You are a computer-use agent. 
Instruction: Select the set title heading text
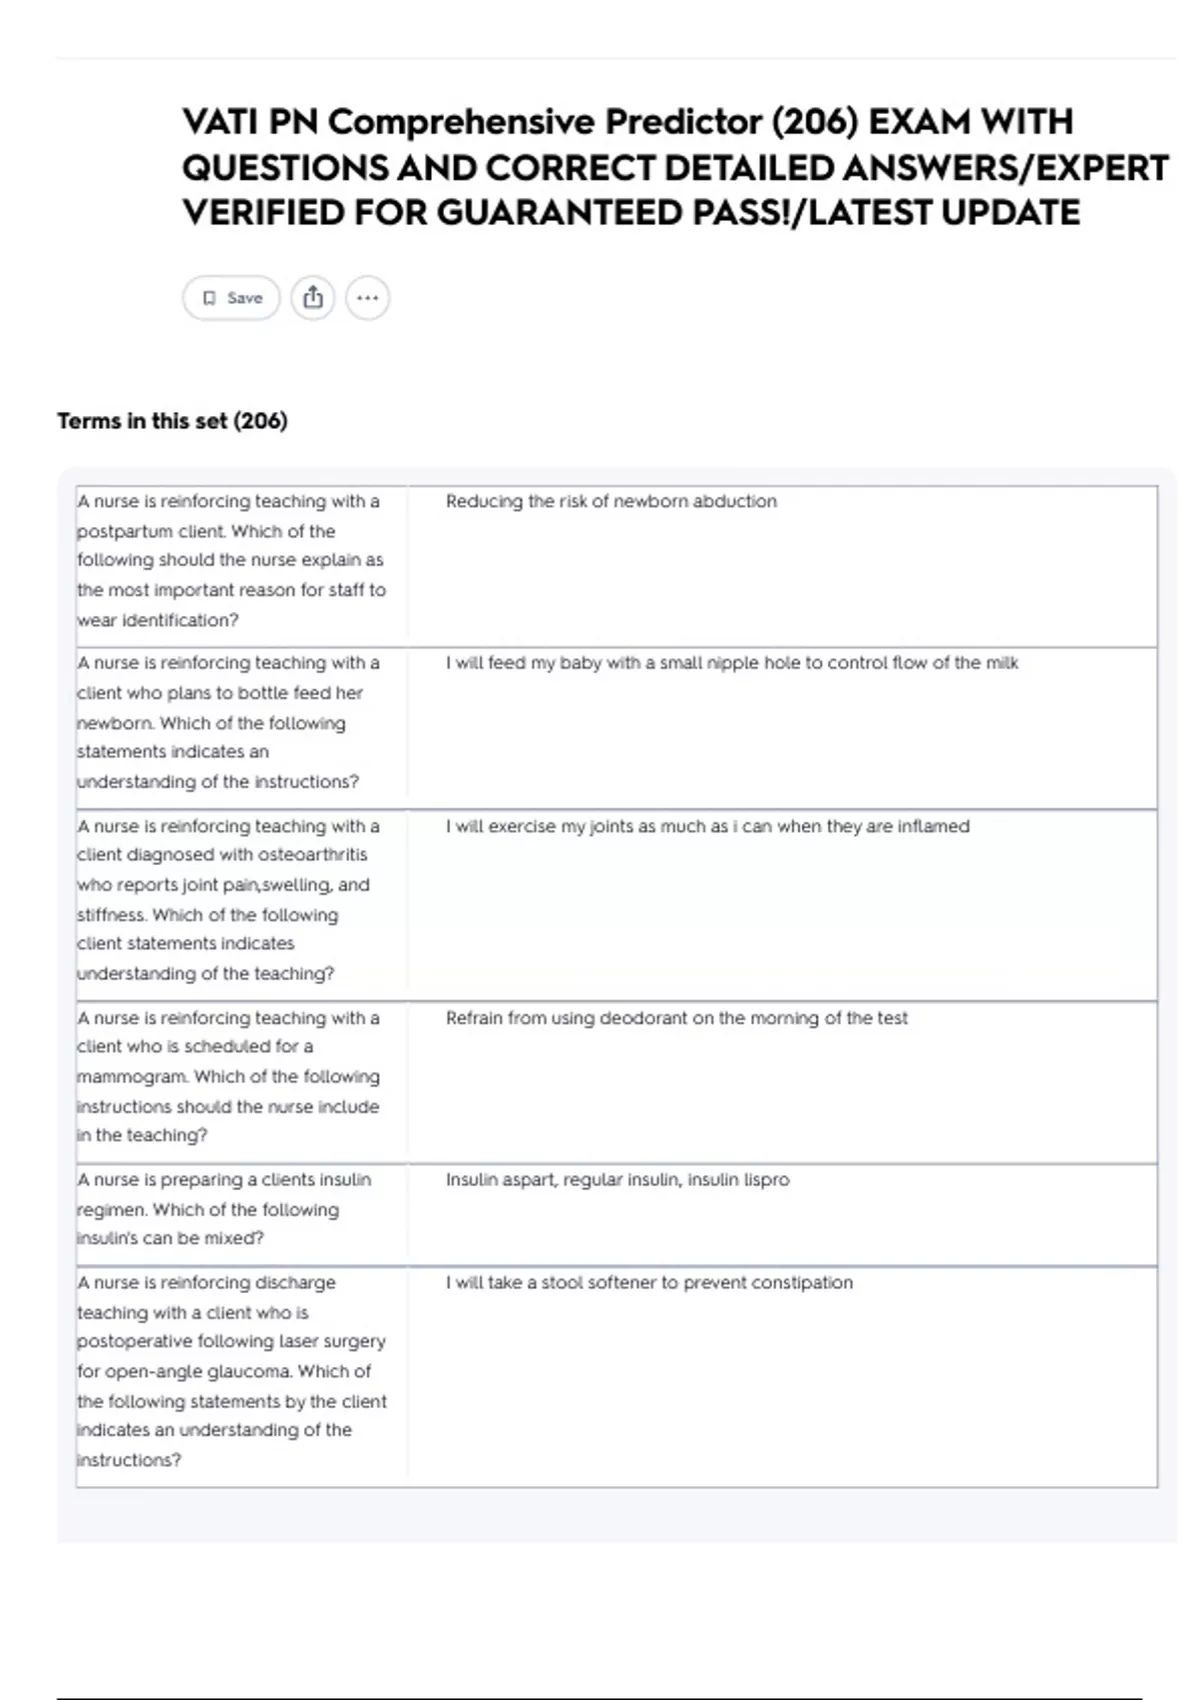click(x=675, y=167)
